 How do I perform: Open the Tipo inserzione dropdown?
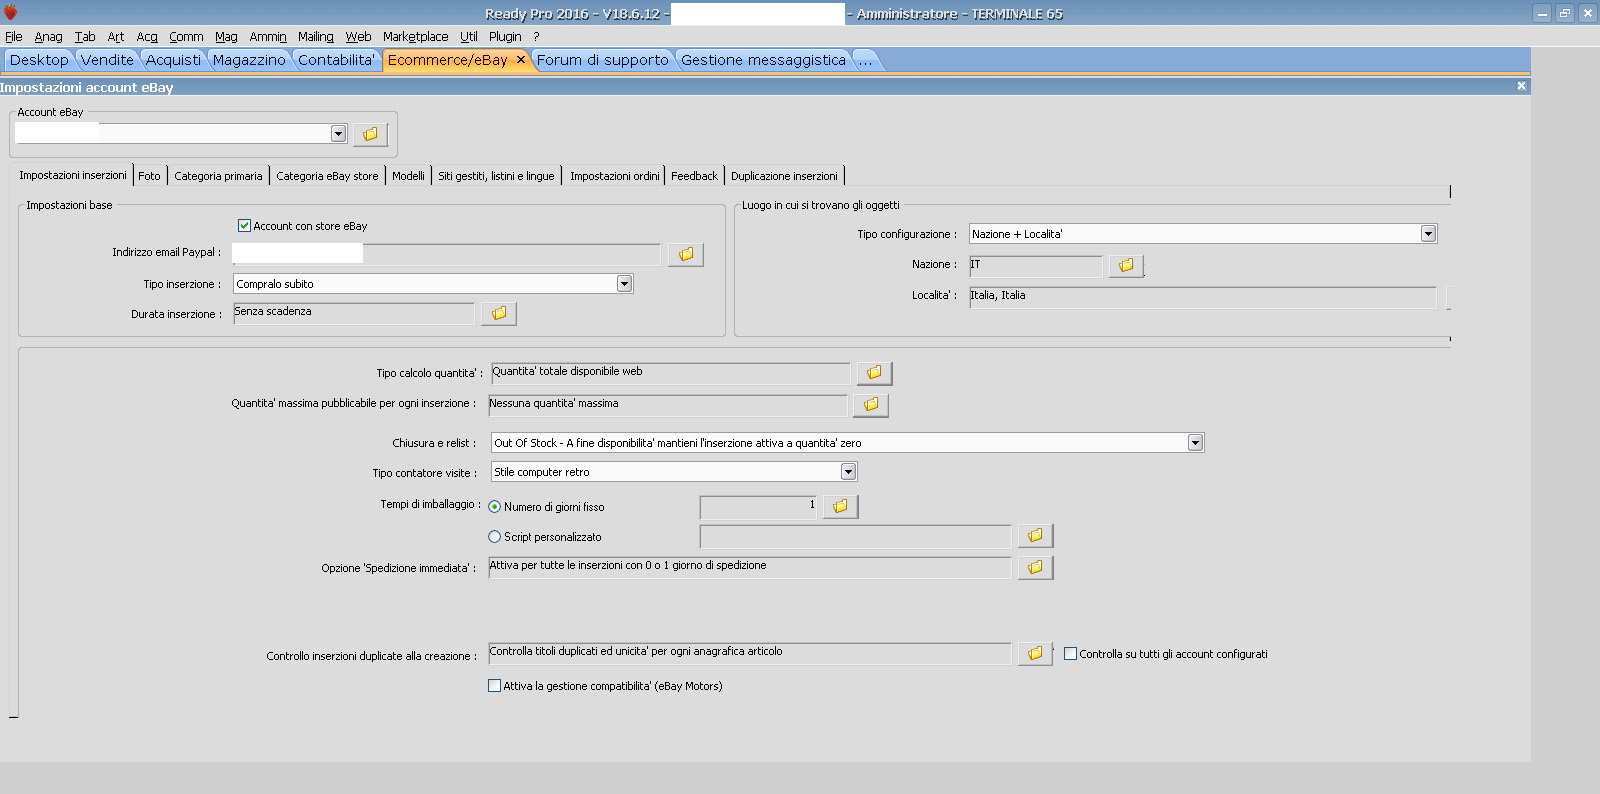624,284
